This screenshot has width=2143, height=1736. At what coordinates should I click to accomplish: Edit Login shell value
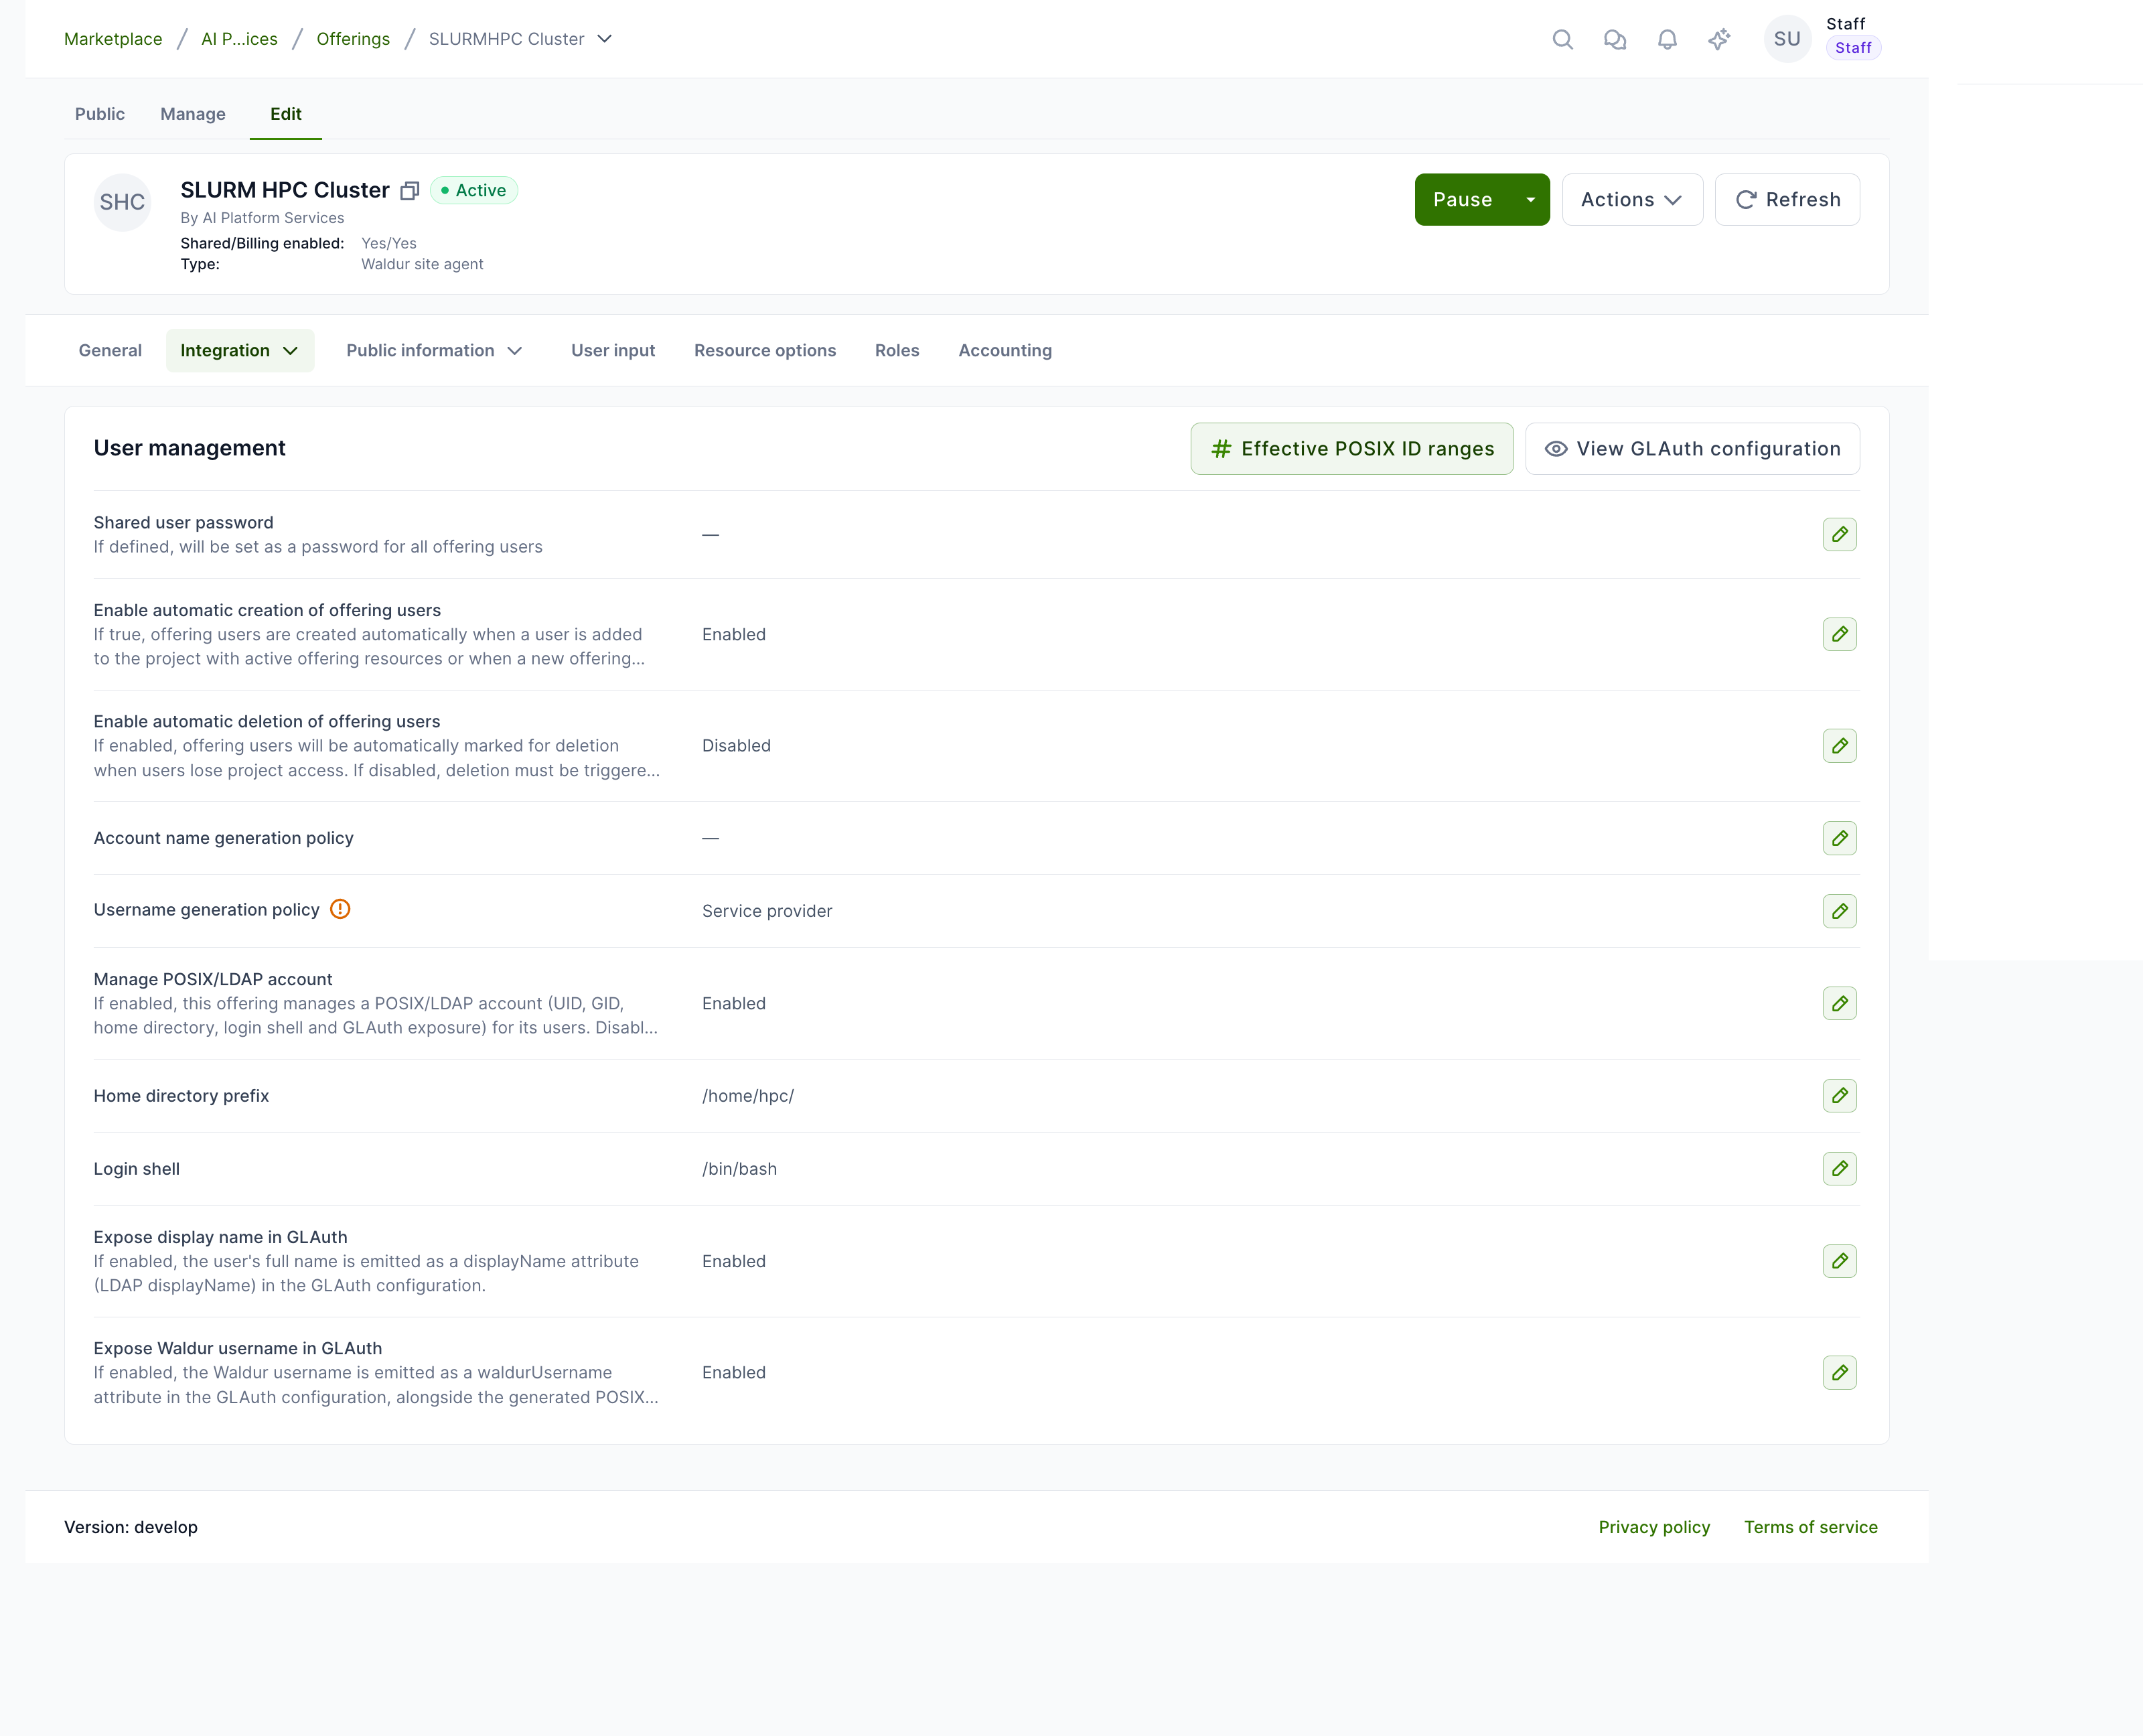pos(1839,1169)
